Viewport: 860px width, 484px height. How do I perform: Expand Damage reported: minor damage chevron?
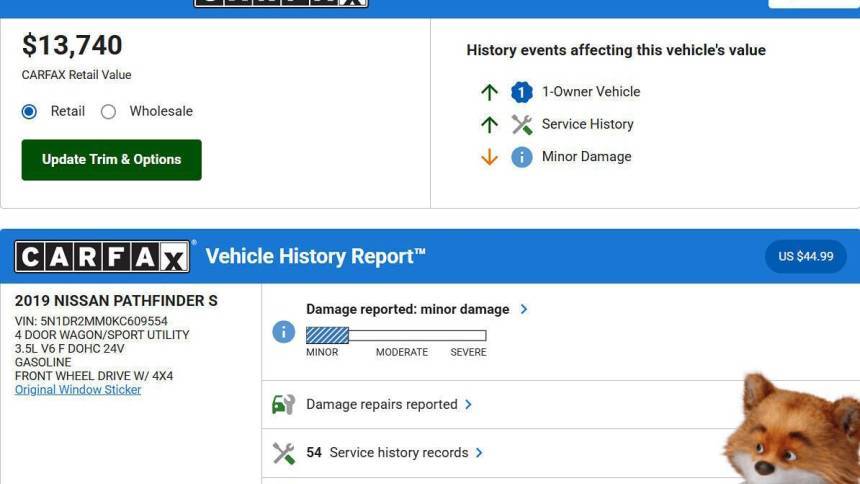[x=524, y=309]
